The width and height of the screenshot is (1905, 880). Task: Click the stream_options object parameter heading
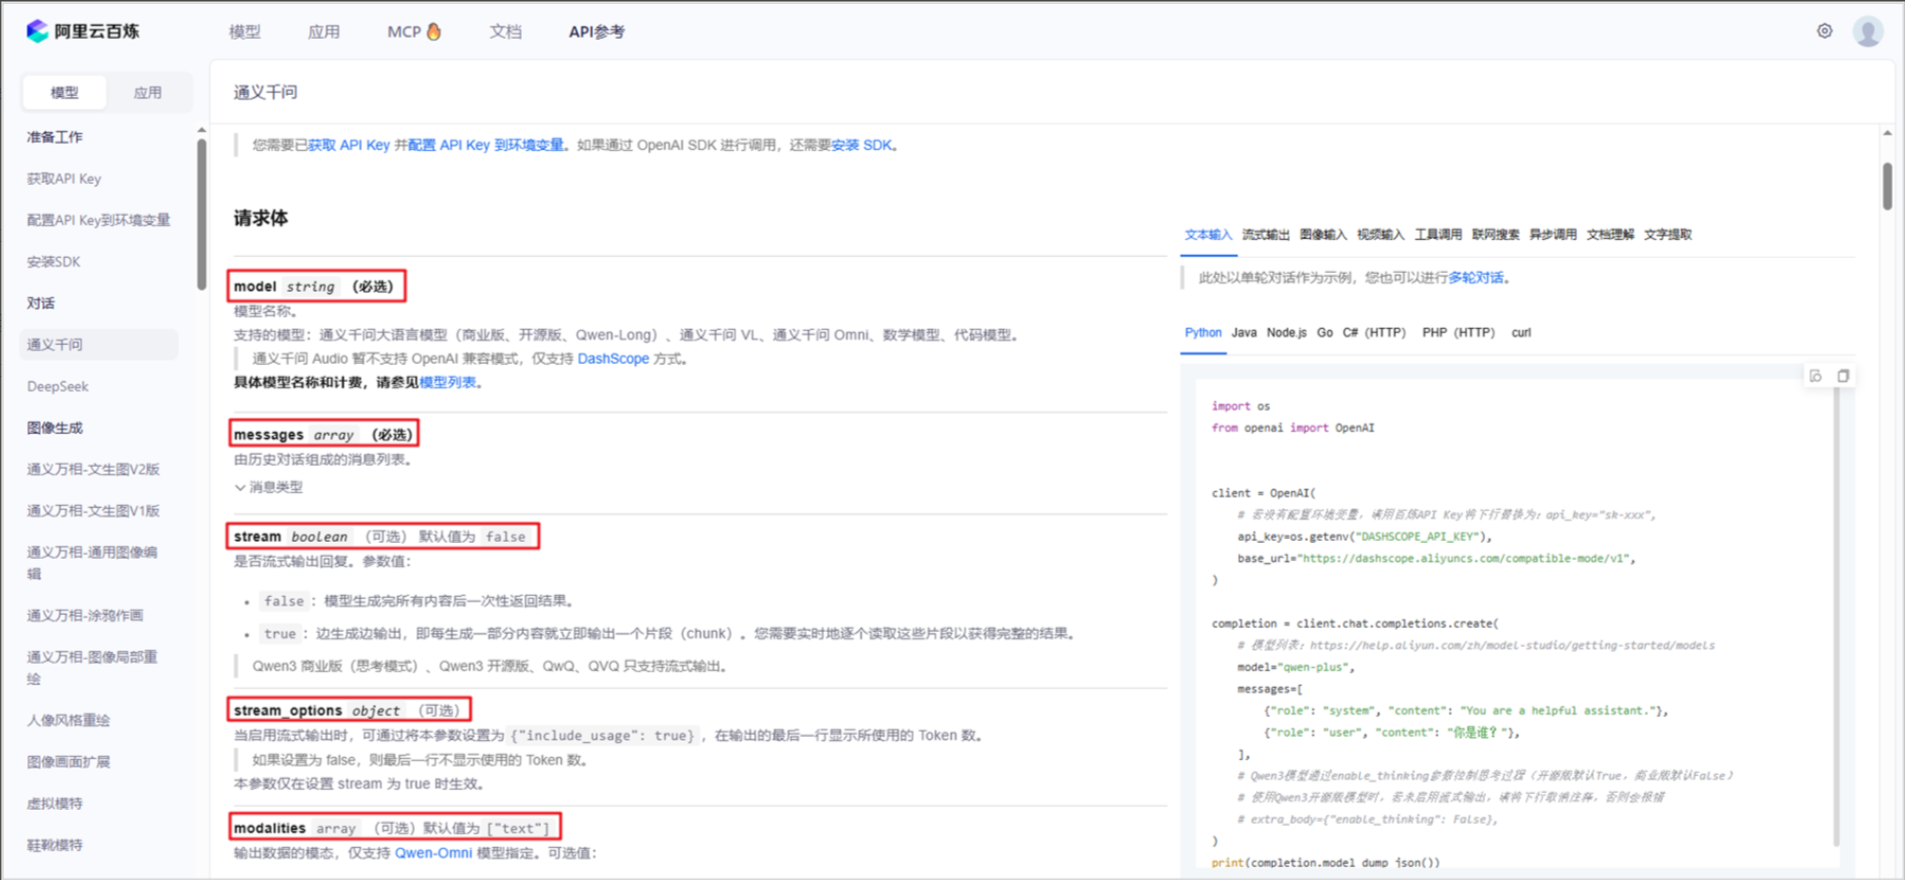point(349,710)
